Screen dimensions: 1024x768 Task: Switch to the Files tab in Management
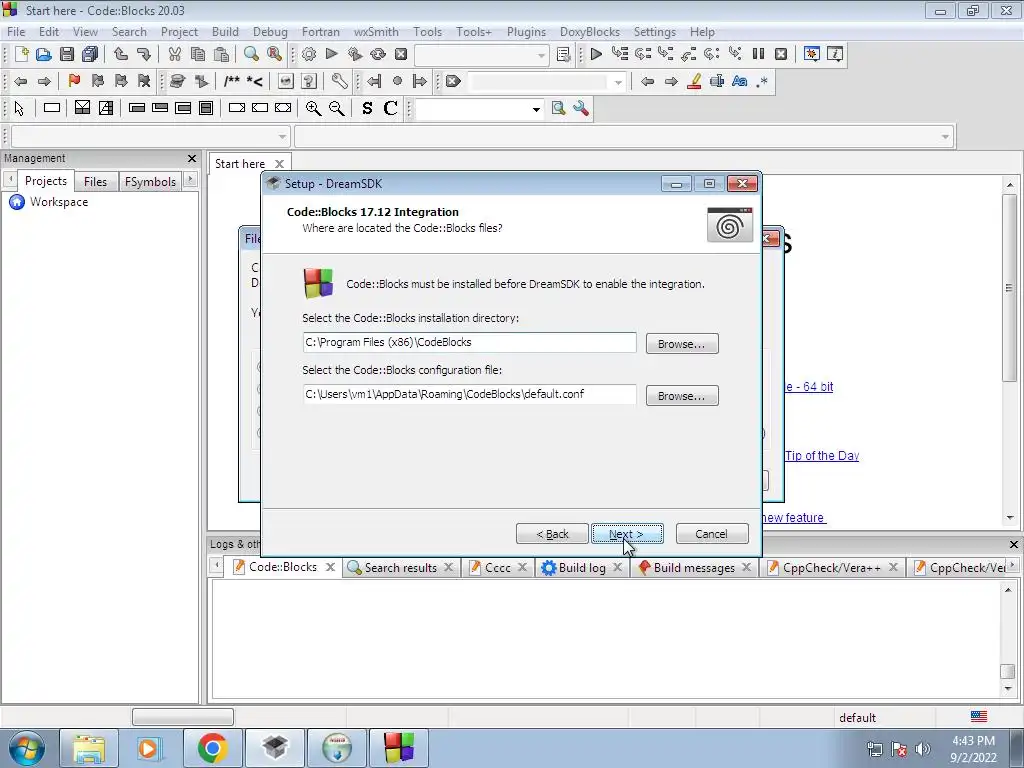pyautogui.click(x=95, y=182)
